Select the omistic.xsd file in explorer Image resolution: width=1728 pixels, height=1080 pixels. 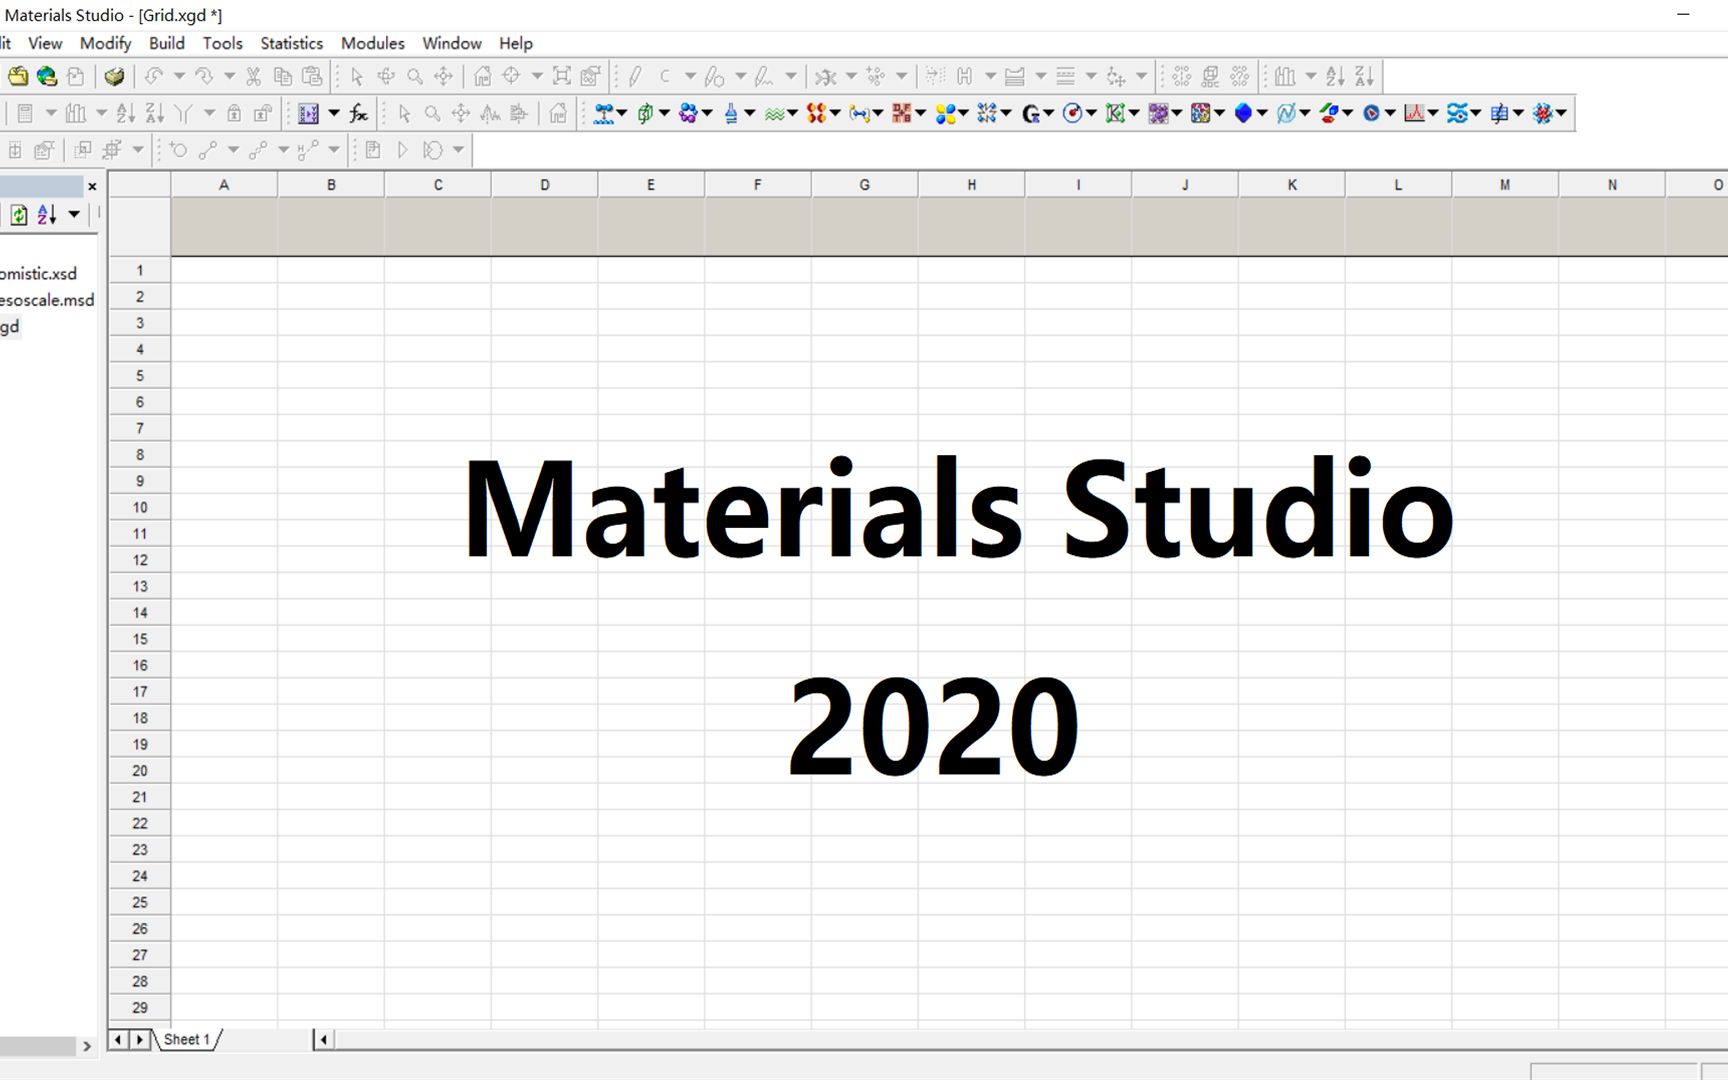click(38, 274)
